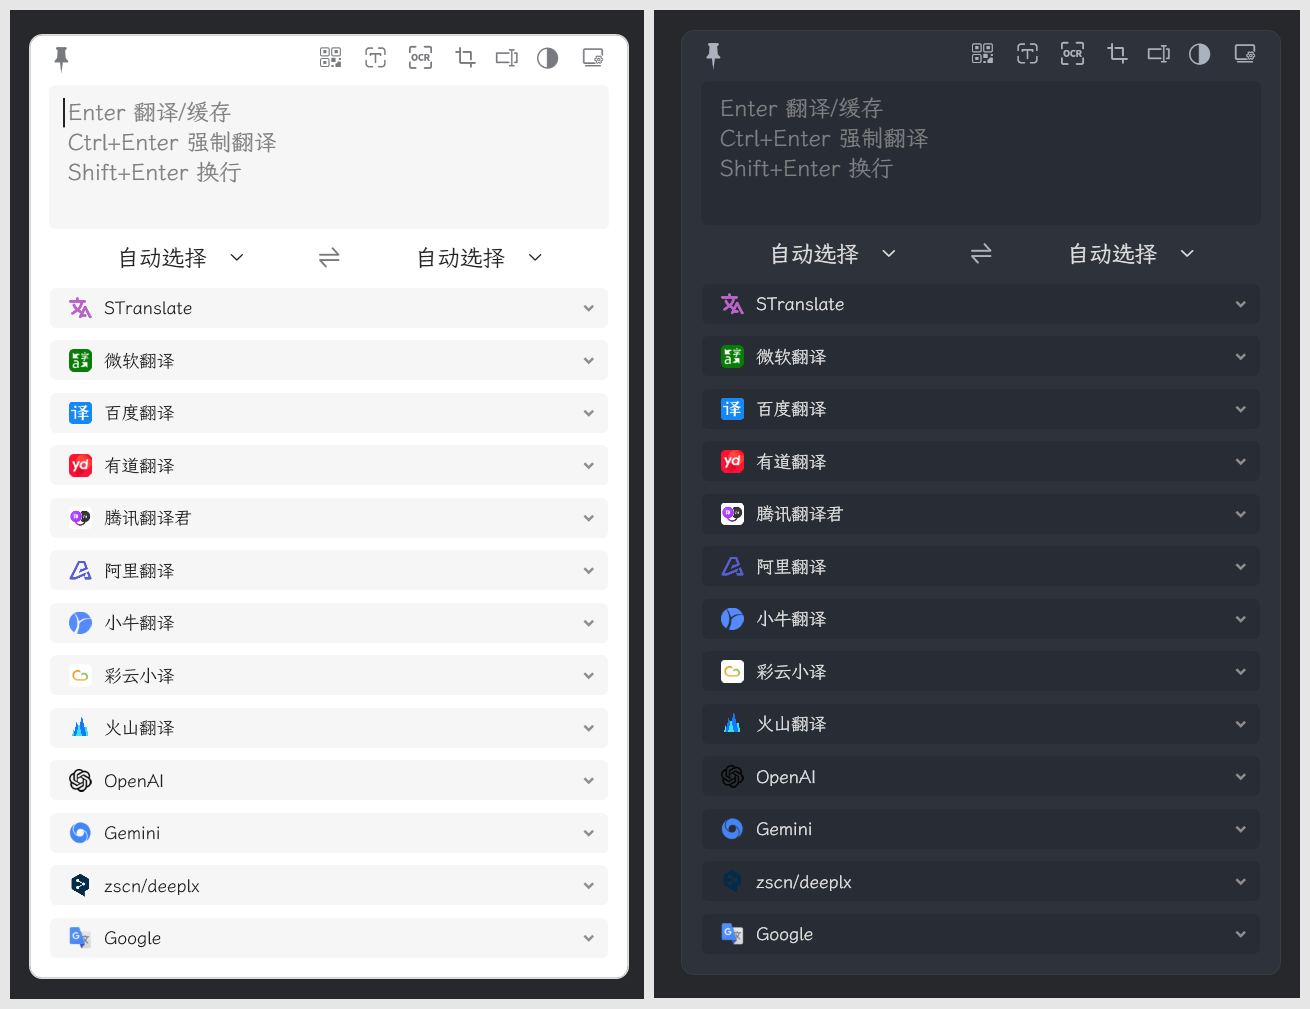Open settings window icon in dark window
The height and width of the screenshot is (1009, 1310).
click(1245, 54)
